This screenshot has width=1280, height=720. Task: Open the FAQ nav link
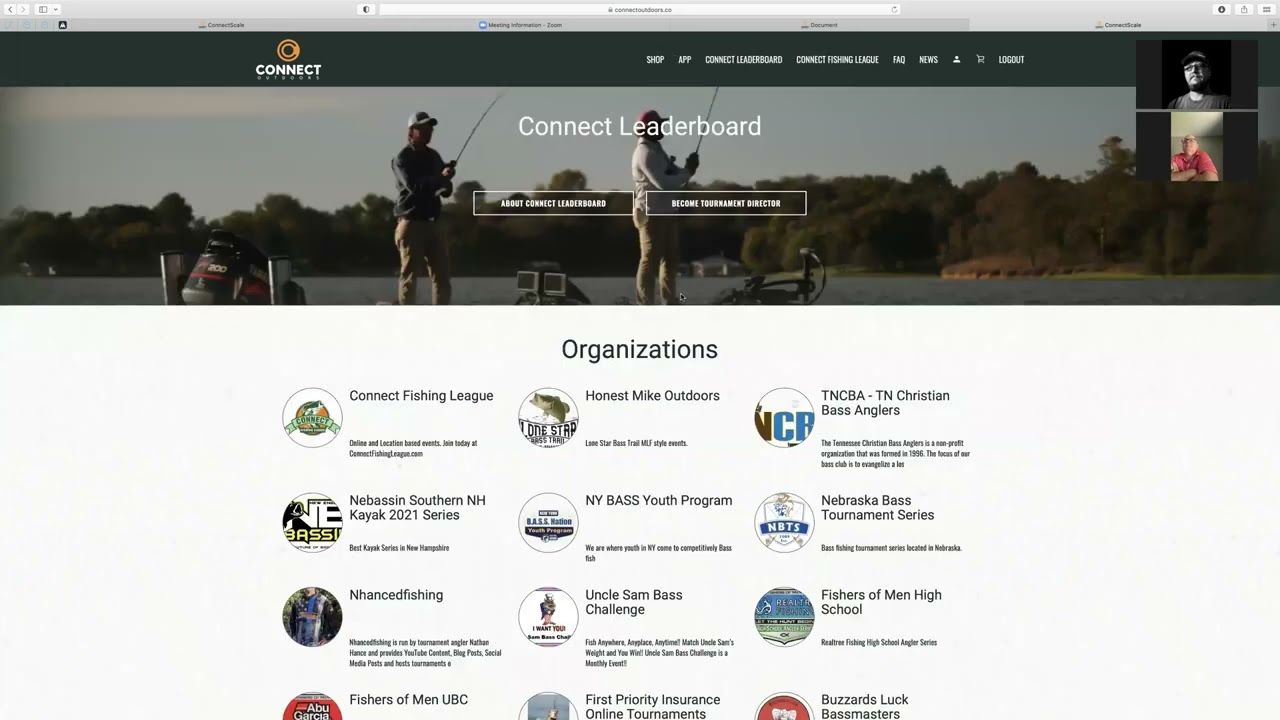point(899,59)
